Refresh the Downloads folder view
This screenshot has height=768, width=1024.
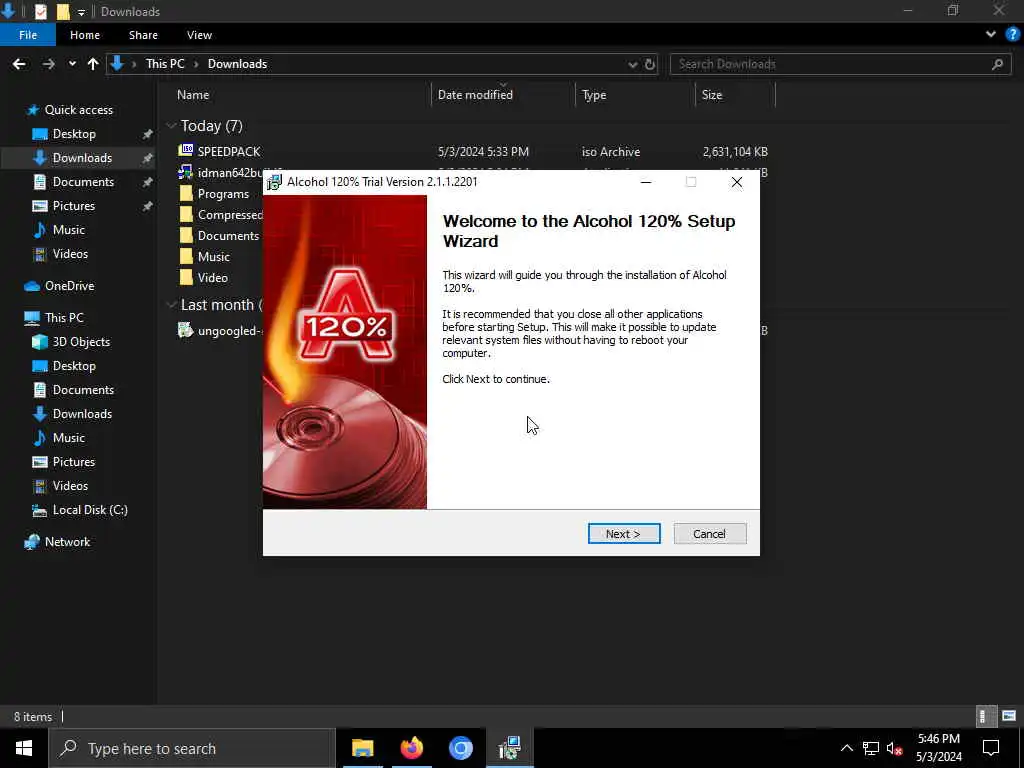pyautogui.click(x=650, y=64)
